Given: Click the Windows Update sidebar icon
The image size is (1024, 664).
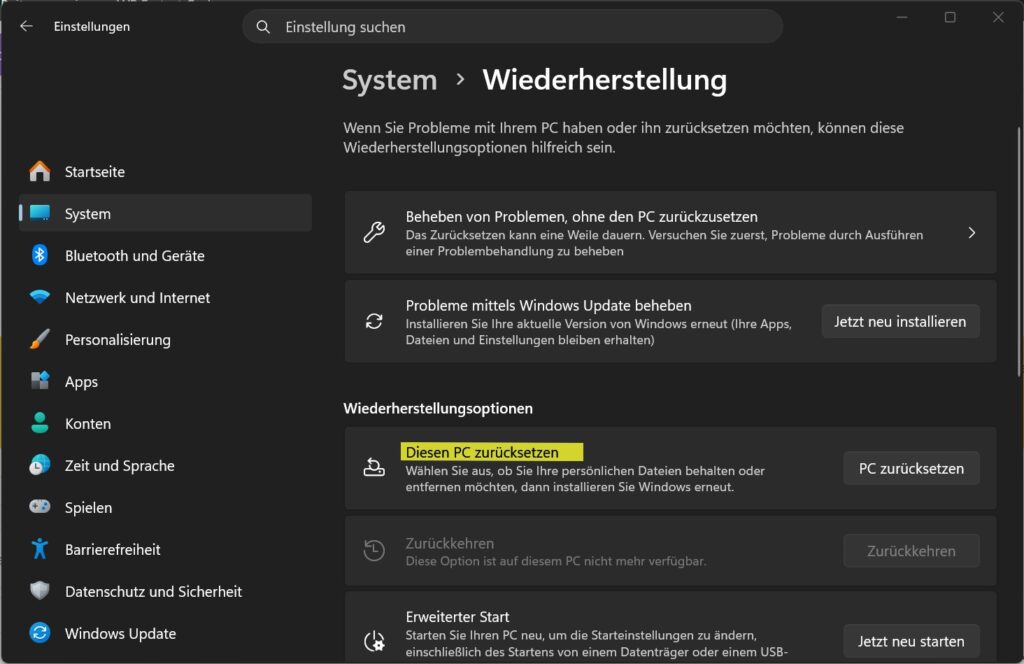Looking at the screenshot, I should pos(40,633).
